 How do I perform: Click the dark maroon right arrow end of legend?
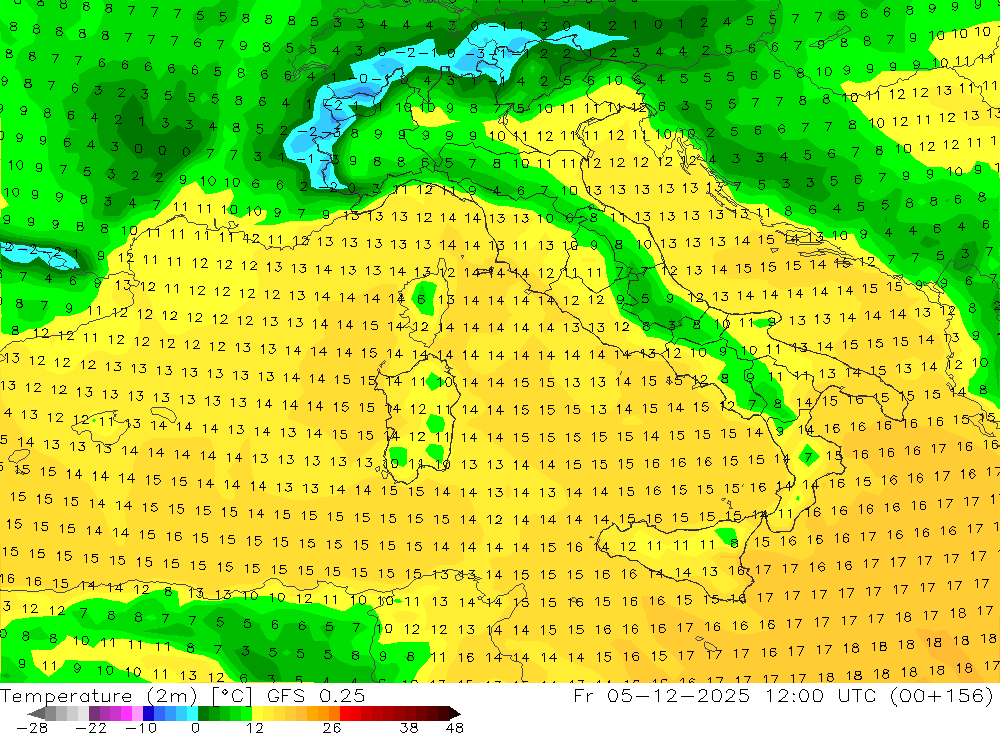[455, 713]
